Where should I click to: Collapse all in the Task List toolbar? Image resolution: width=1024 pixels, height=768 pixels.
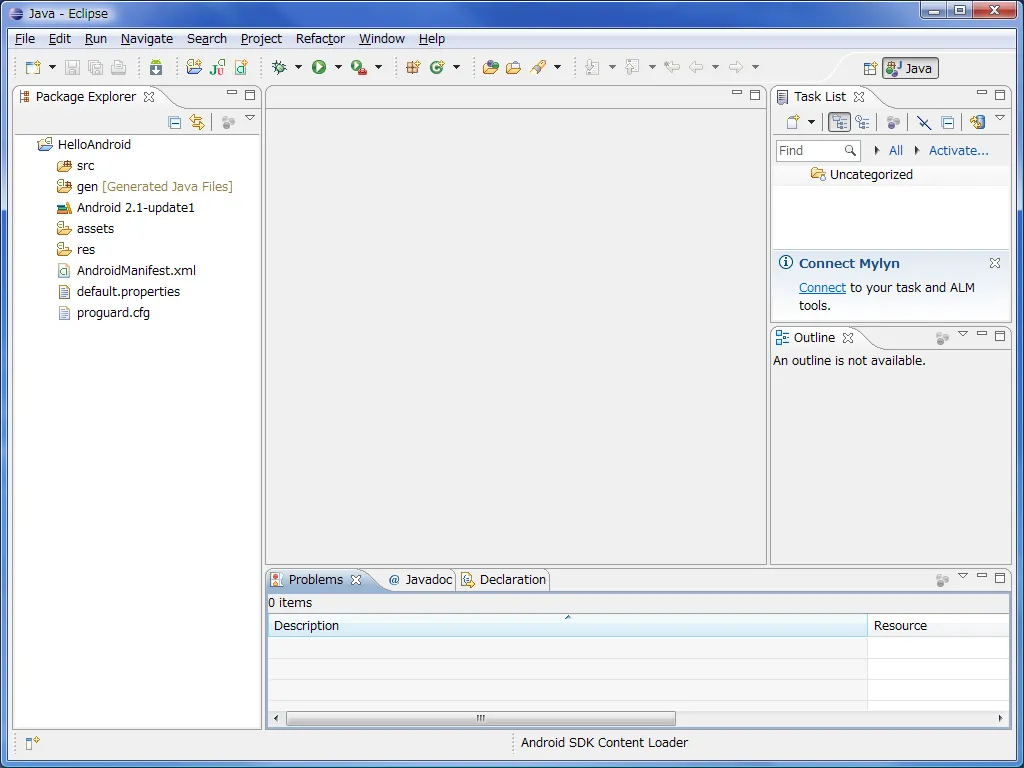click(x=948, y=122)
